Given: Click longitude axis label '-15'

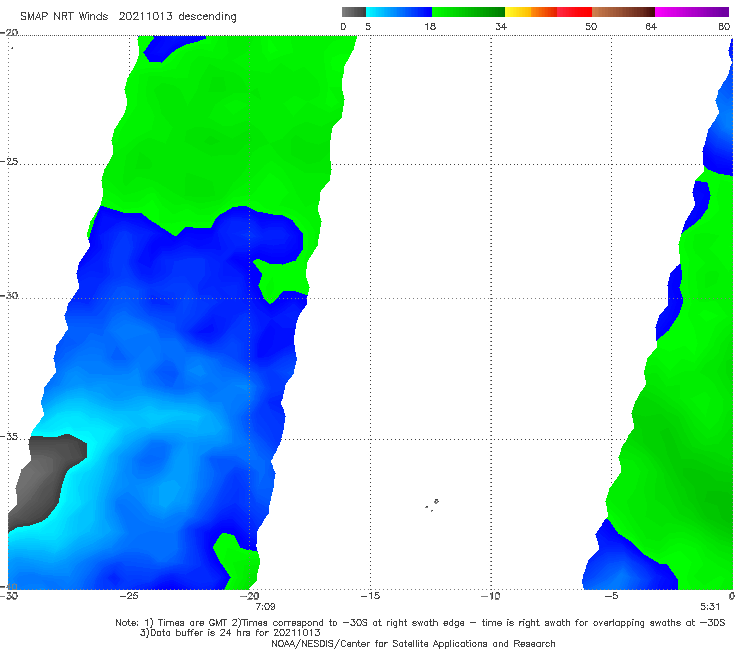Looking at the screenshot, I should [370, 596].
